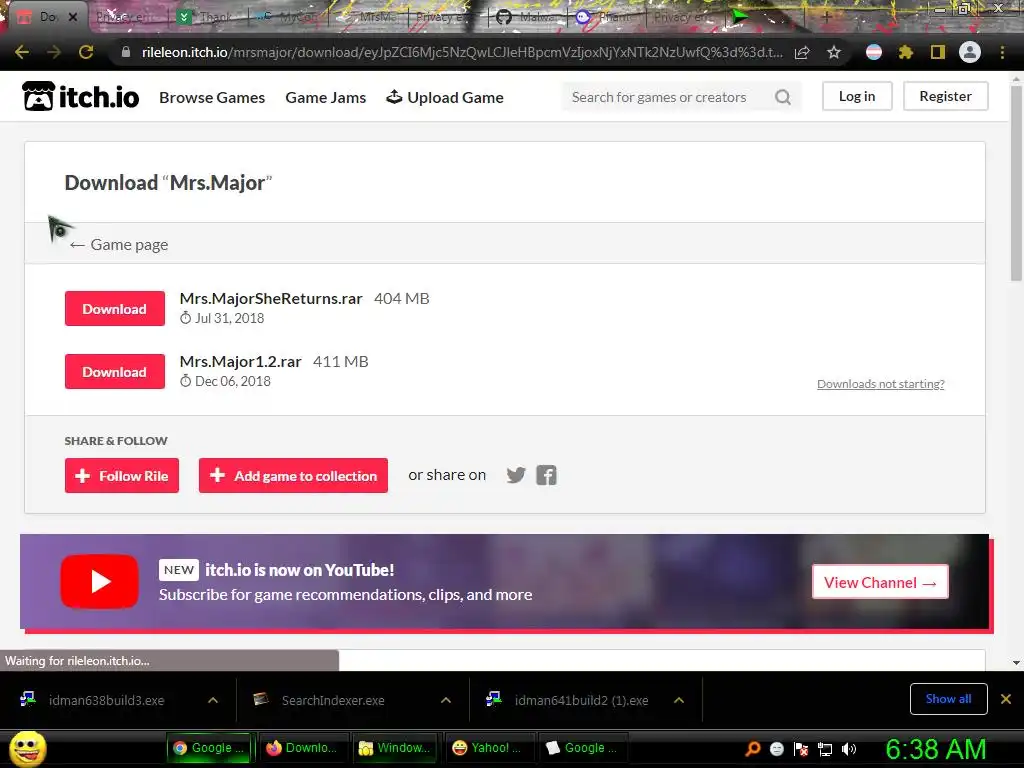
Task: Click the Downloads not starting? link
Action: (x=880, y=384)
